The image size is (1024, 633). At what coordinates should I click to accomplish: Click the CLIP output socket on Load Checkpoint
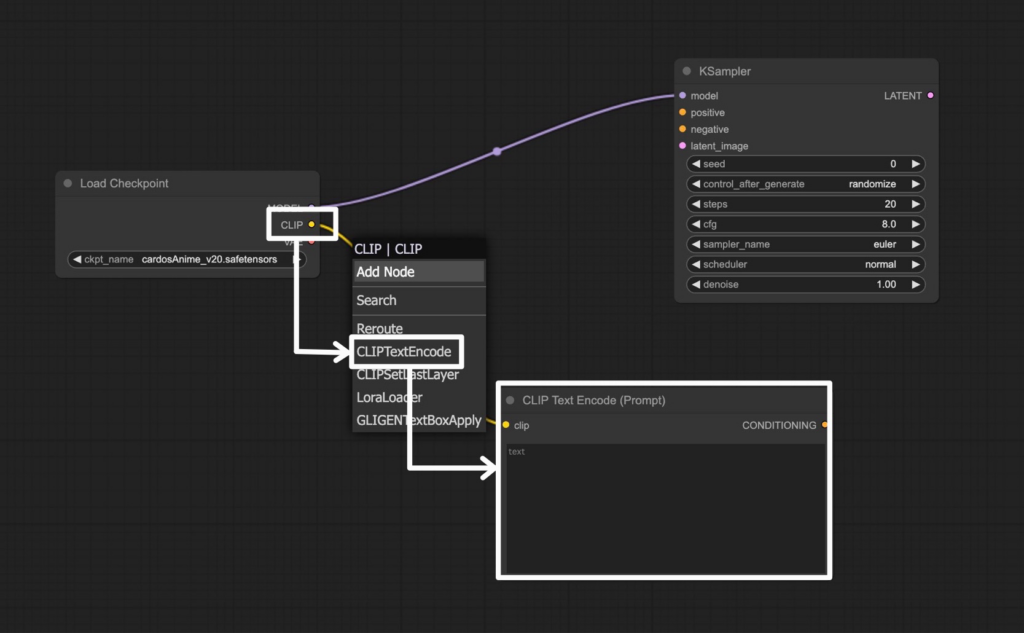tap(312, 225)
